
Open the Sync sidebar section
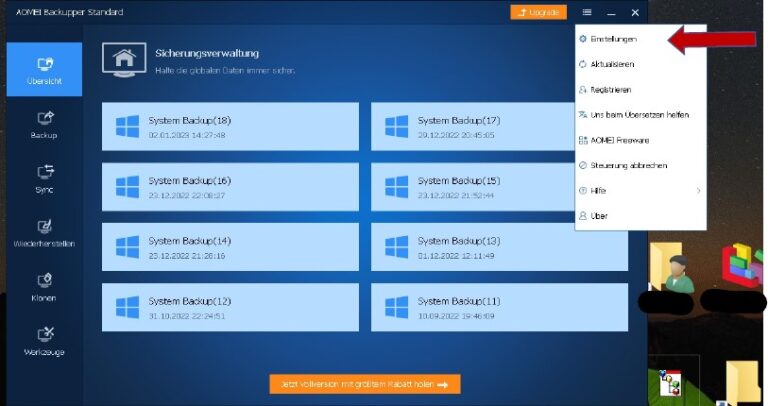coord(44,179)
